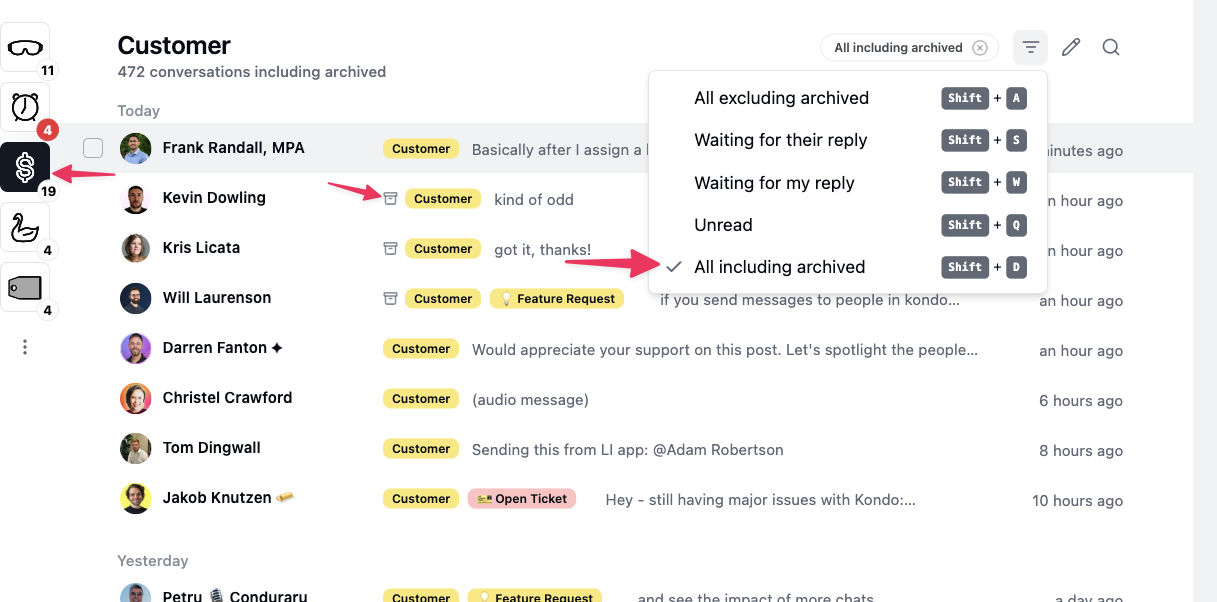Image resolution: width=1217 pixels, height=602 pixels.
Task: Open search with magnifier icon
Action: click(1111, 47)
